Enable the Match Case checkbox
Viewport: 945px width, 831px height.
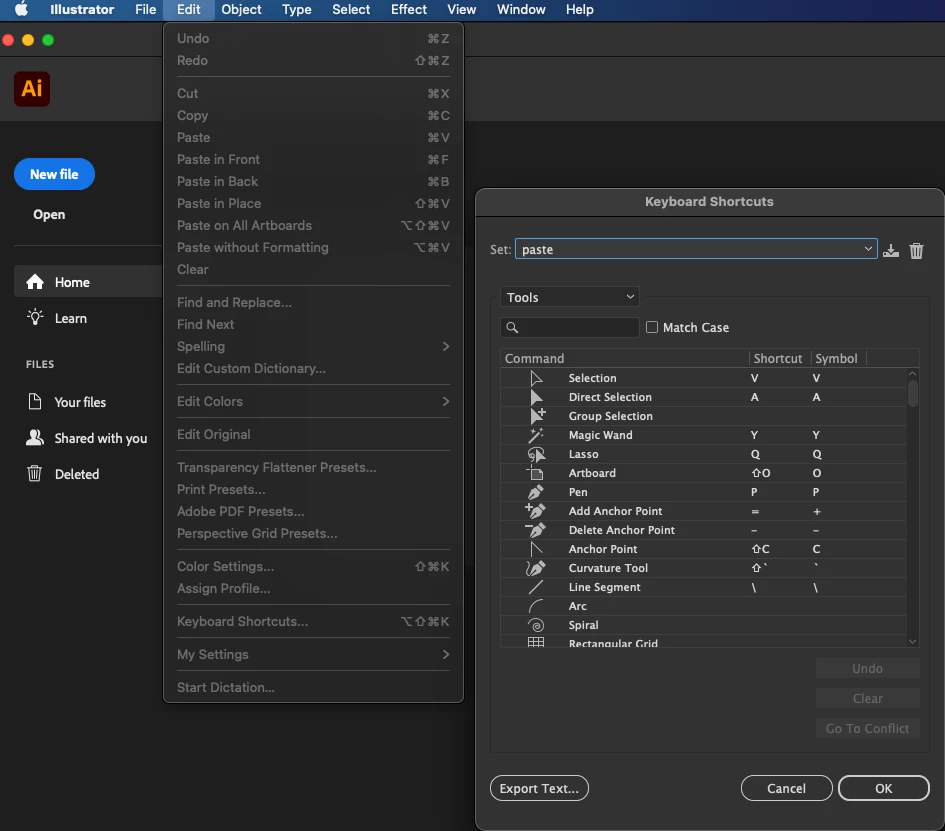click(651, 327)
